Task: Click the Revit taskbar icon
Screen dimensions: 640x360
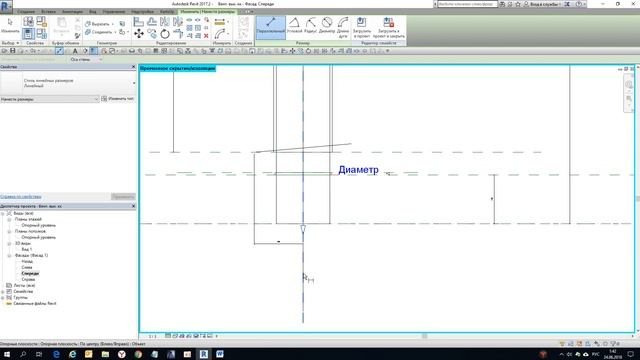Action: (x=203, y=354)
